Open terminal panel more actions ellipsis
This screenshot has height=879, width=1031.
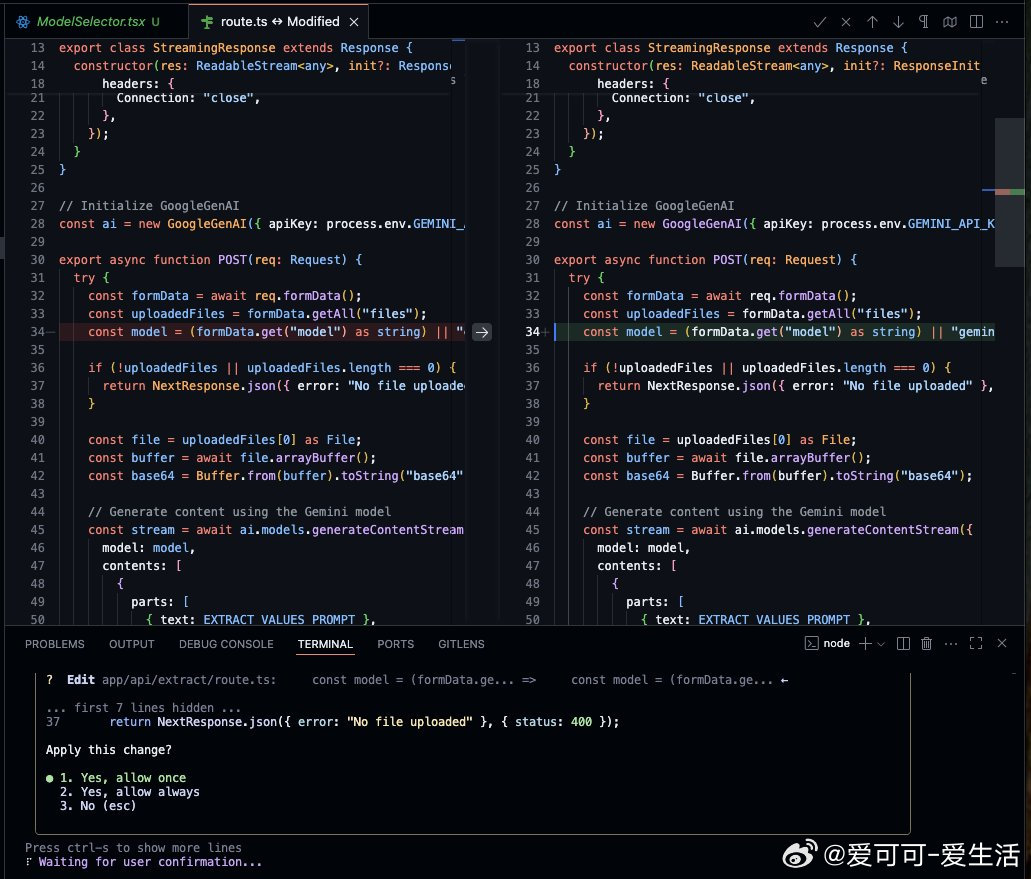coord(951,644)
